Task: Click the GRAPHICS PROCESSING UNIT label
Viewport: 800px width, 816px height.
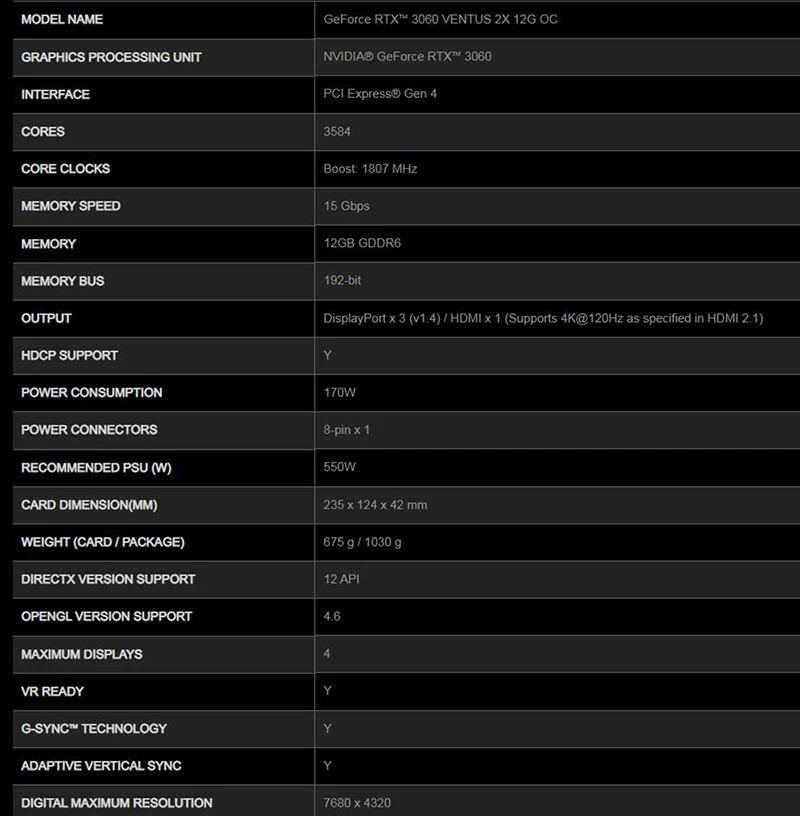Action: pyautogui.click(x=111, y=57)
